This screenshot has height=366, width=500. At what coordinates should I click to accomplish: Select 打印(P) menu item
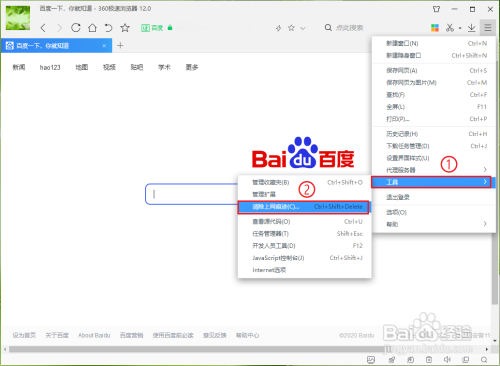pyautogui.click(x=433, y=119)
